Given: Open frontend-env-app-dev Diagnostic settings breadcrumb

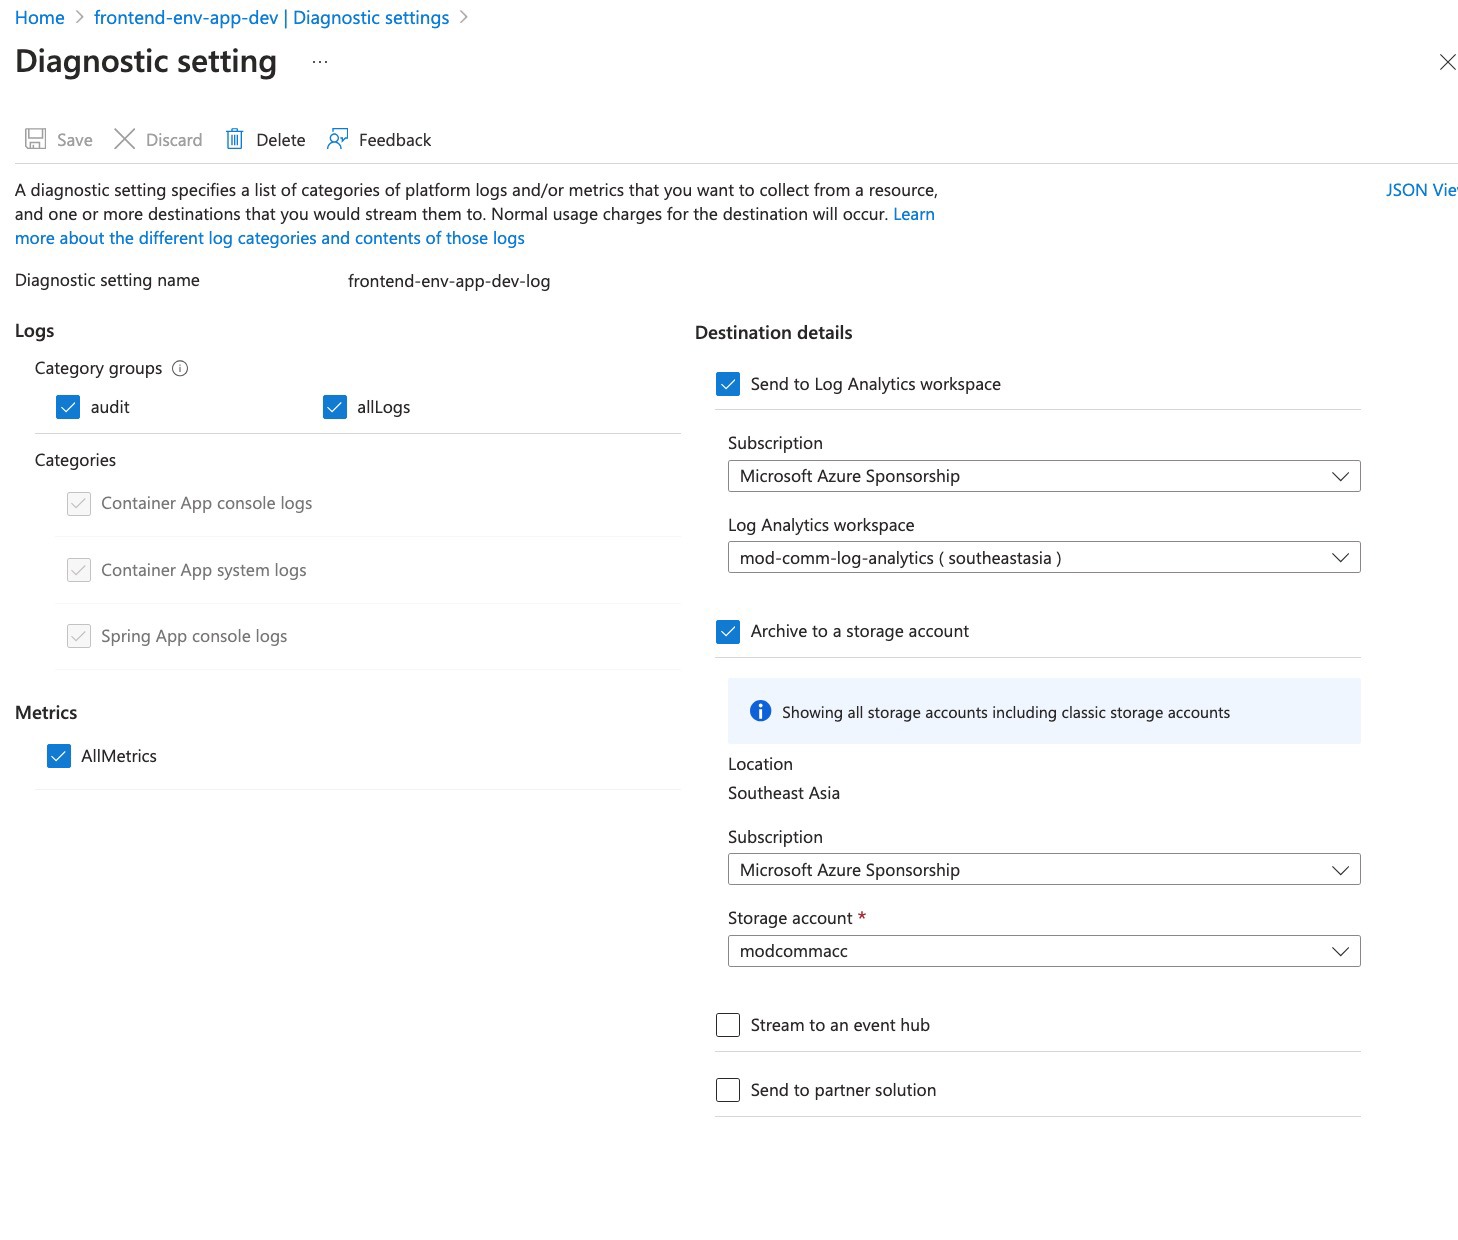Looking at the screenshot, I should pyautogui.click(x=271, y=18).
